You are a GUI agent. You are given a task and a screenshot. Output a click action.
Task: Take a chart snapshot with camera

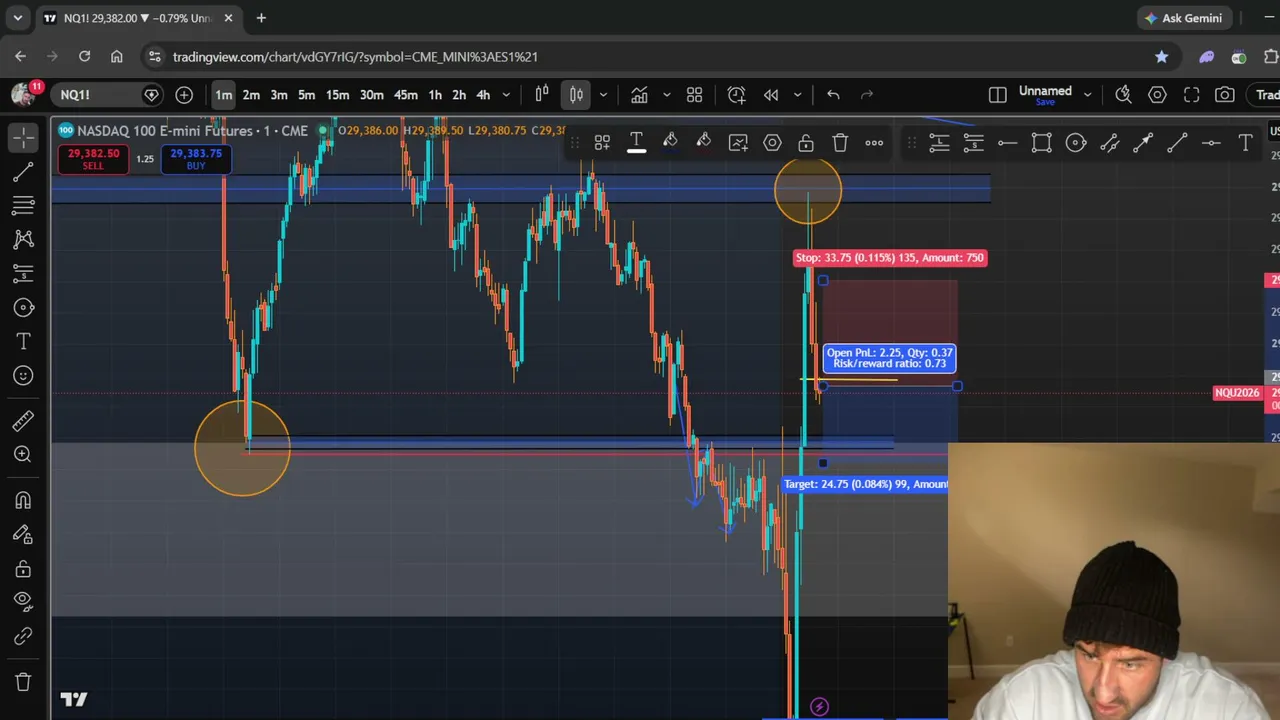pos(1225,95)
